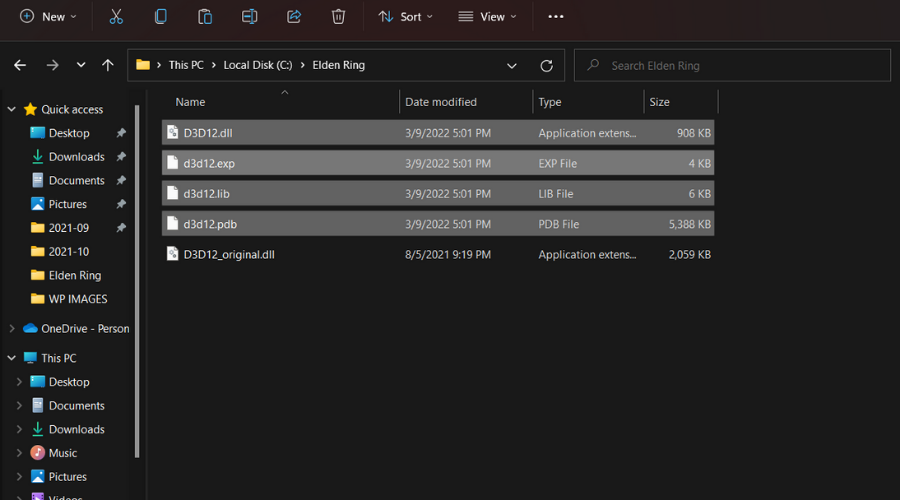Click the Search Elden Ring field
900x500 pixels.
pos(732,65)
